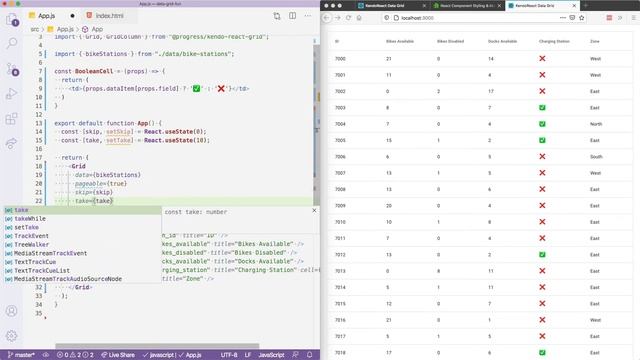This screenshot has width=640, height=360.
Task: Open the Manage gear menu in VS Code
Action: pos(11,336)
